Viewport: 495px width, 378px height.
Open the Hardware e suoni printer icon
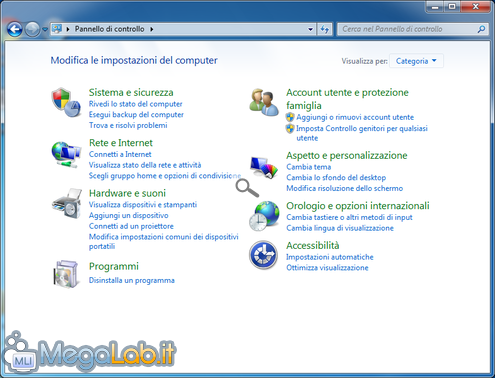click(67, 204)
